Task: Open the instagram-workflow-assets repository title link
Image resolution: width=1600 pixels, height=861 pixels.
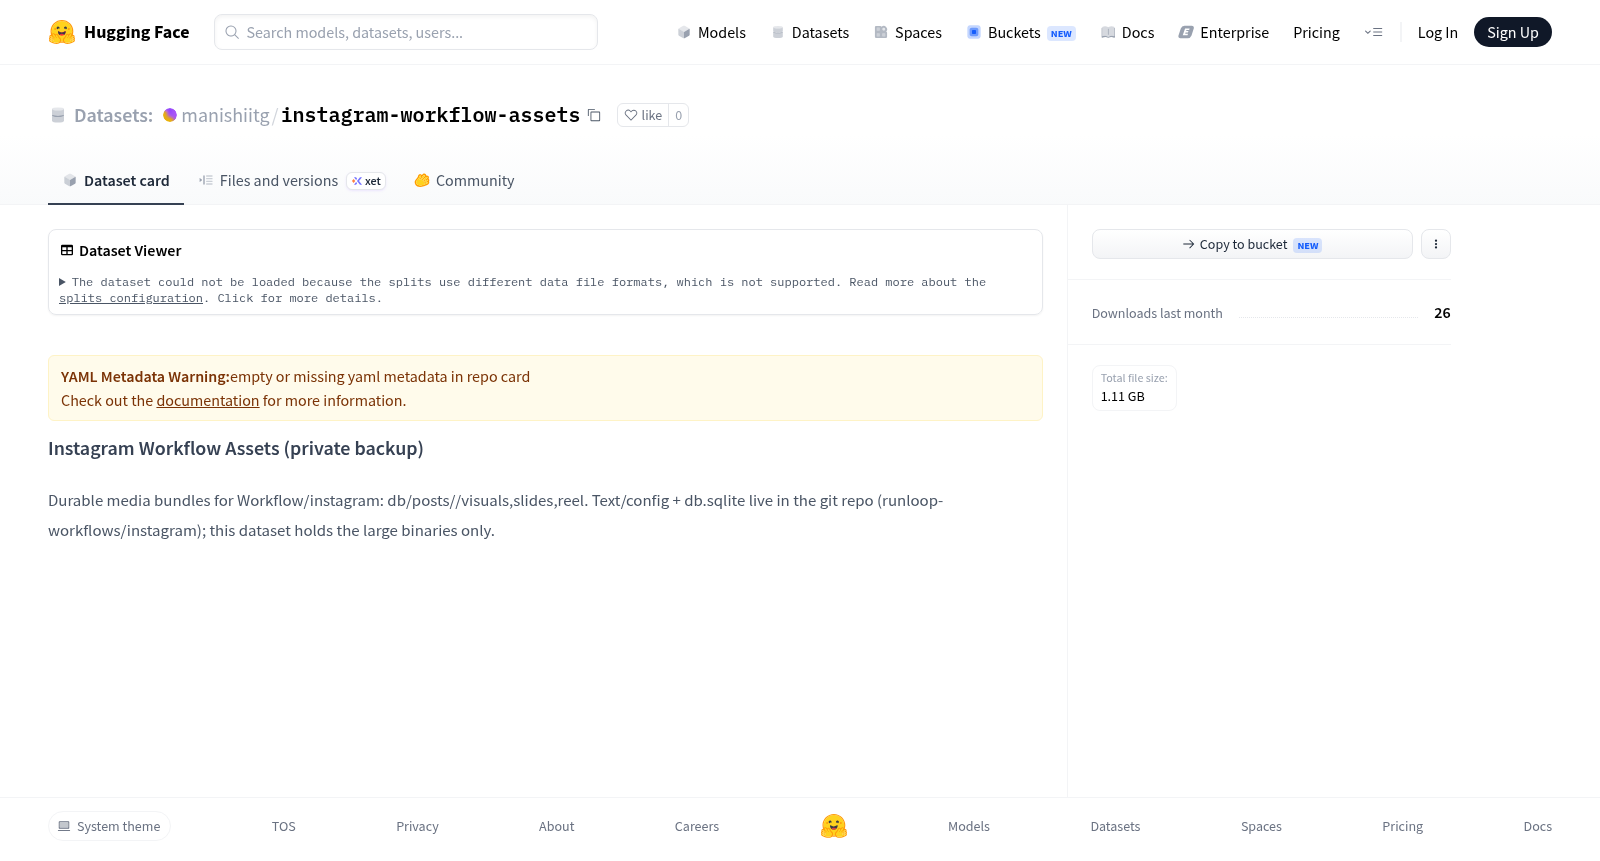Action: tap(430, 115)
